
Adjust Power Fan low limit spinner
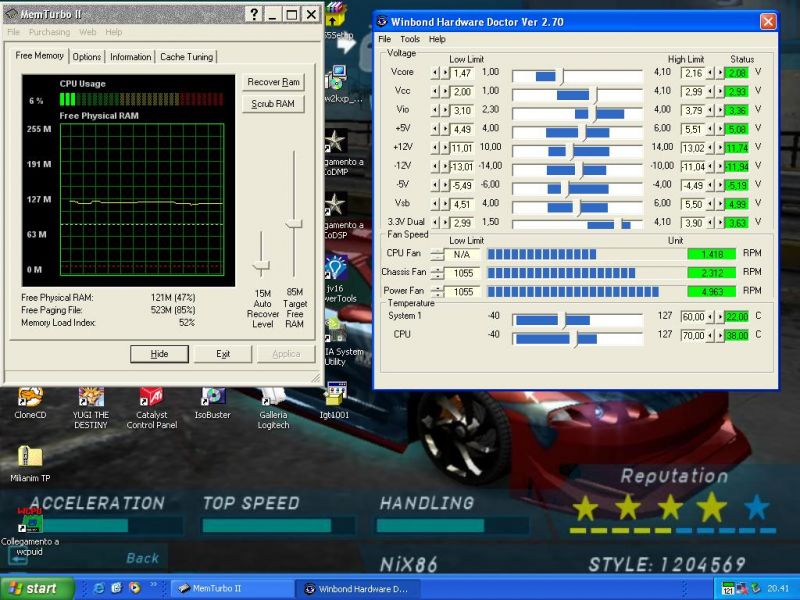[437, 292]
